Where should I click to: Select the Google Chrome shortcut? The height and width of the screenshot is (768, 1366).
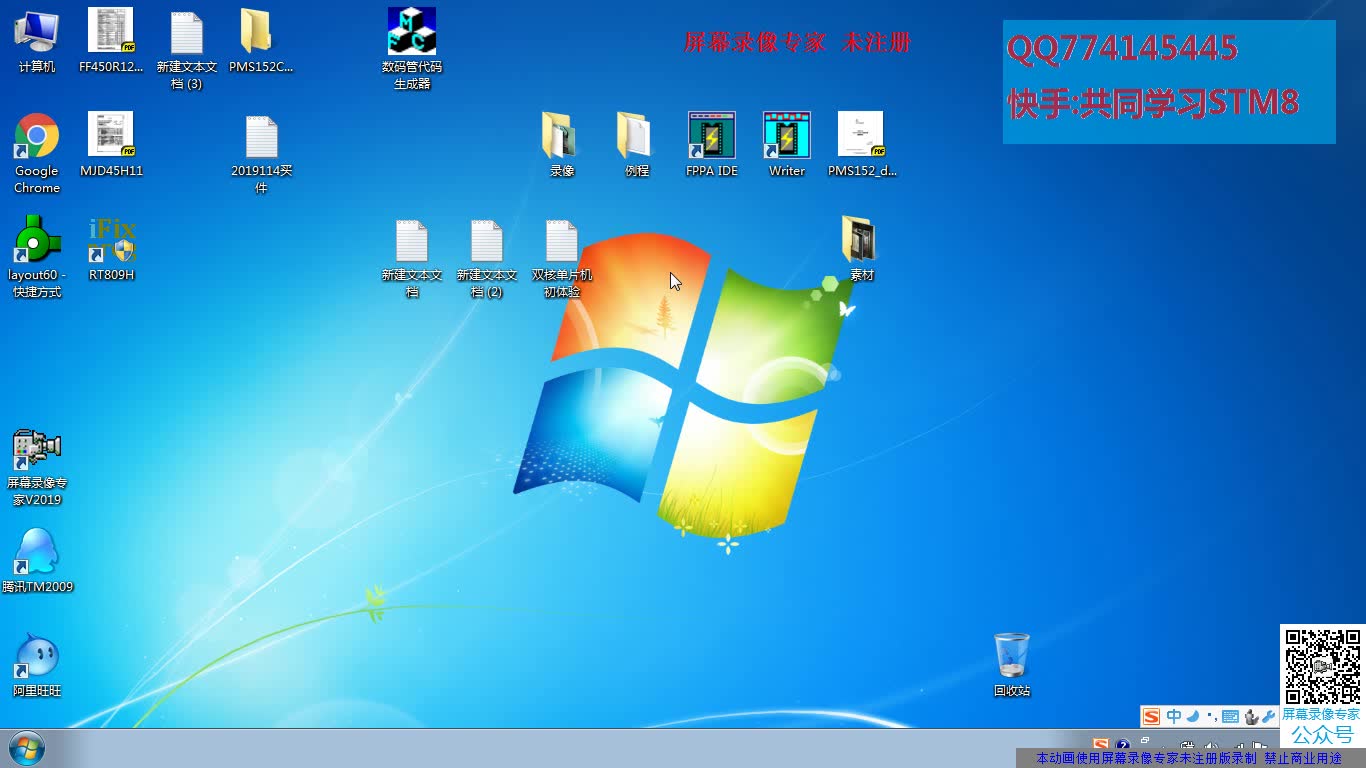coord(37,153)
